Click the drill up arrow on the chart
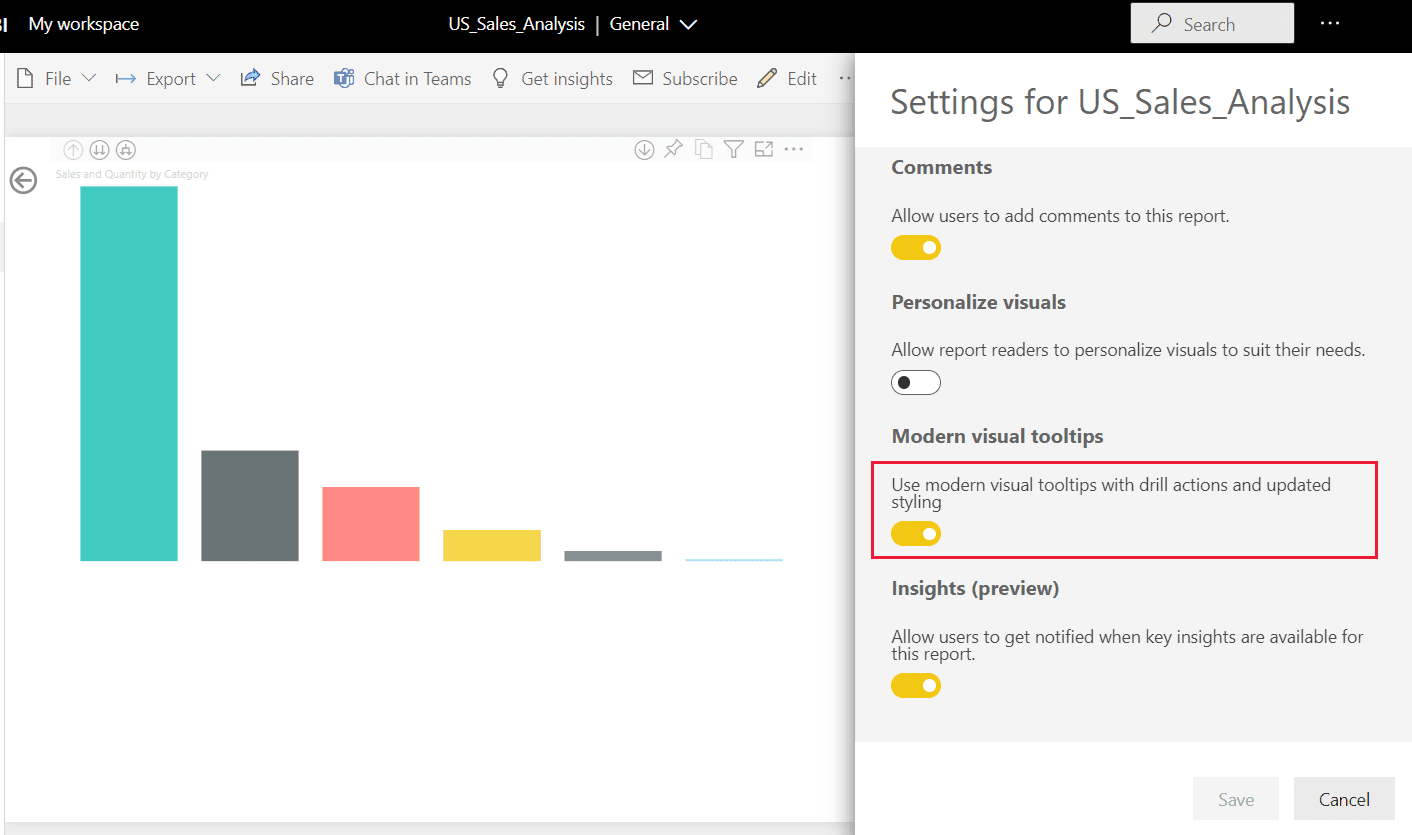Image resolution: width=1412 pixels, height=835 pixels. 73,148
